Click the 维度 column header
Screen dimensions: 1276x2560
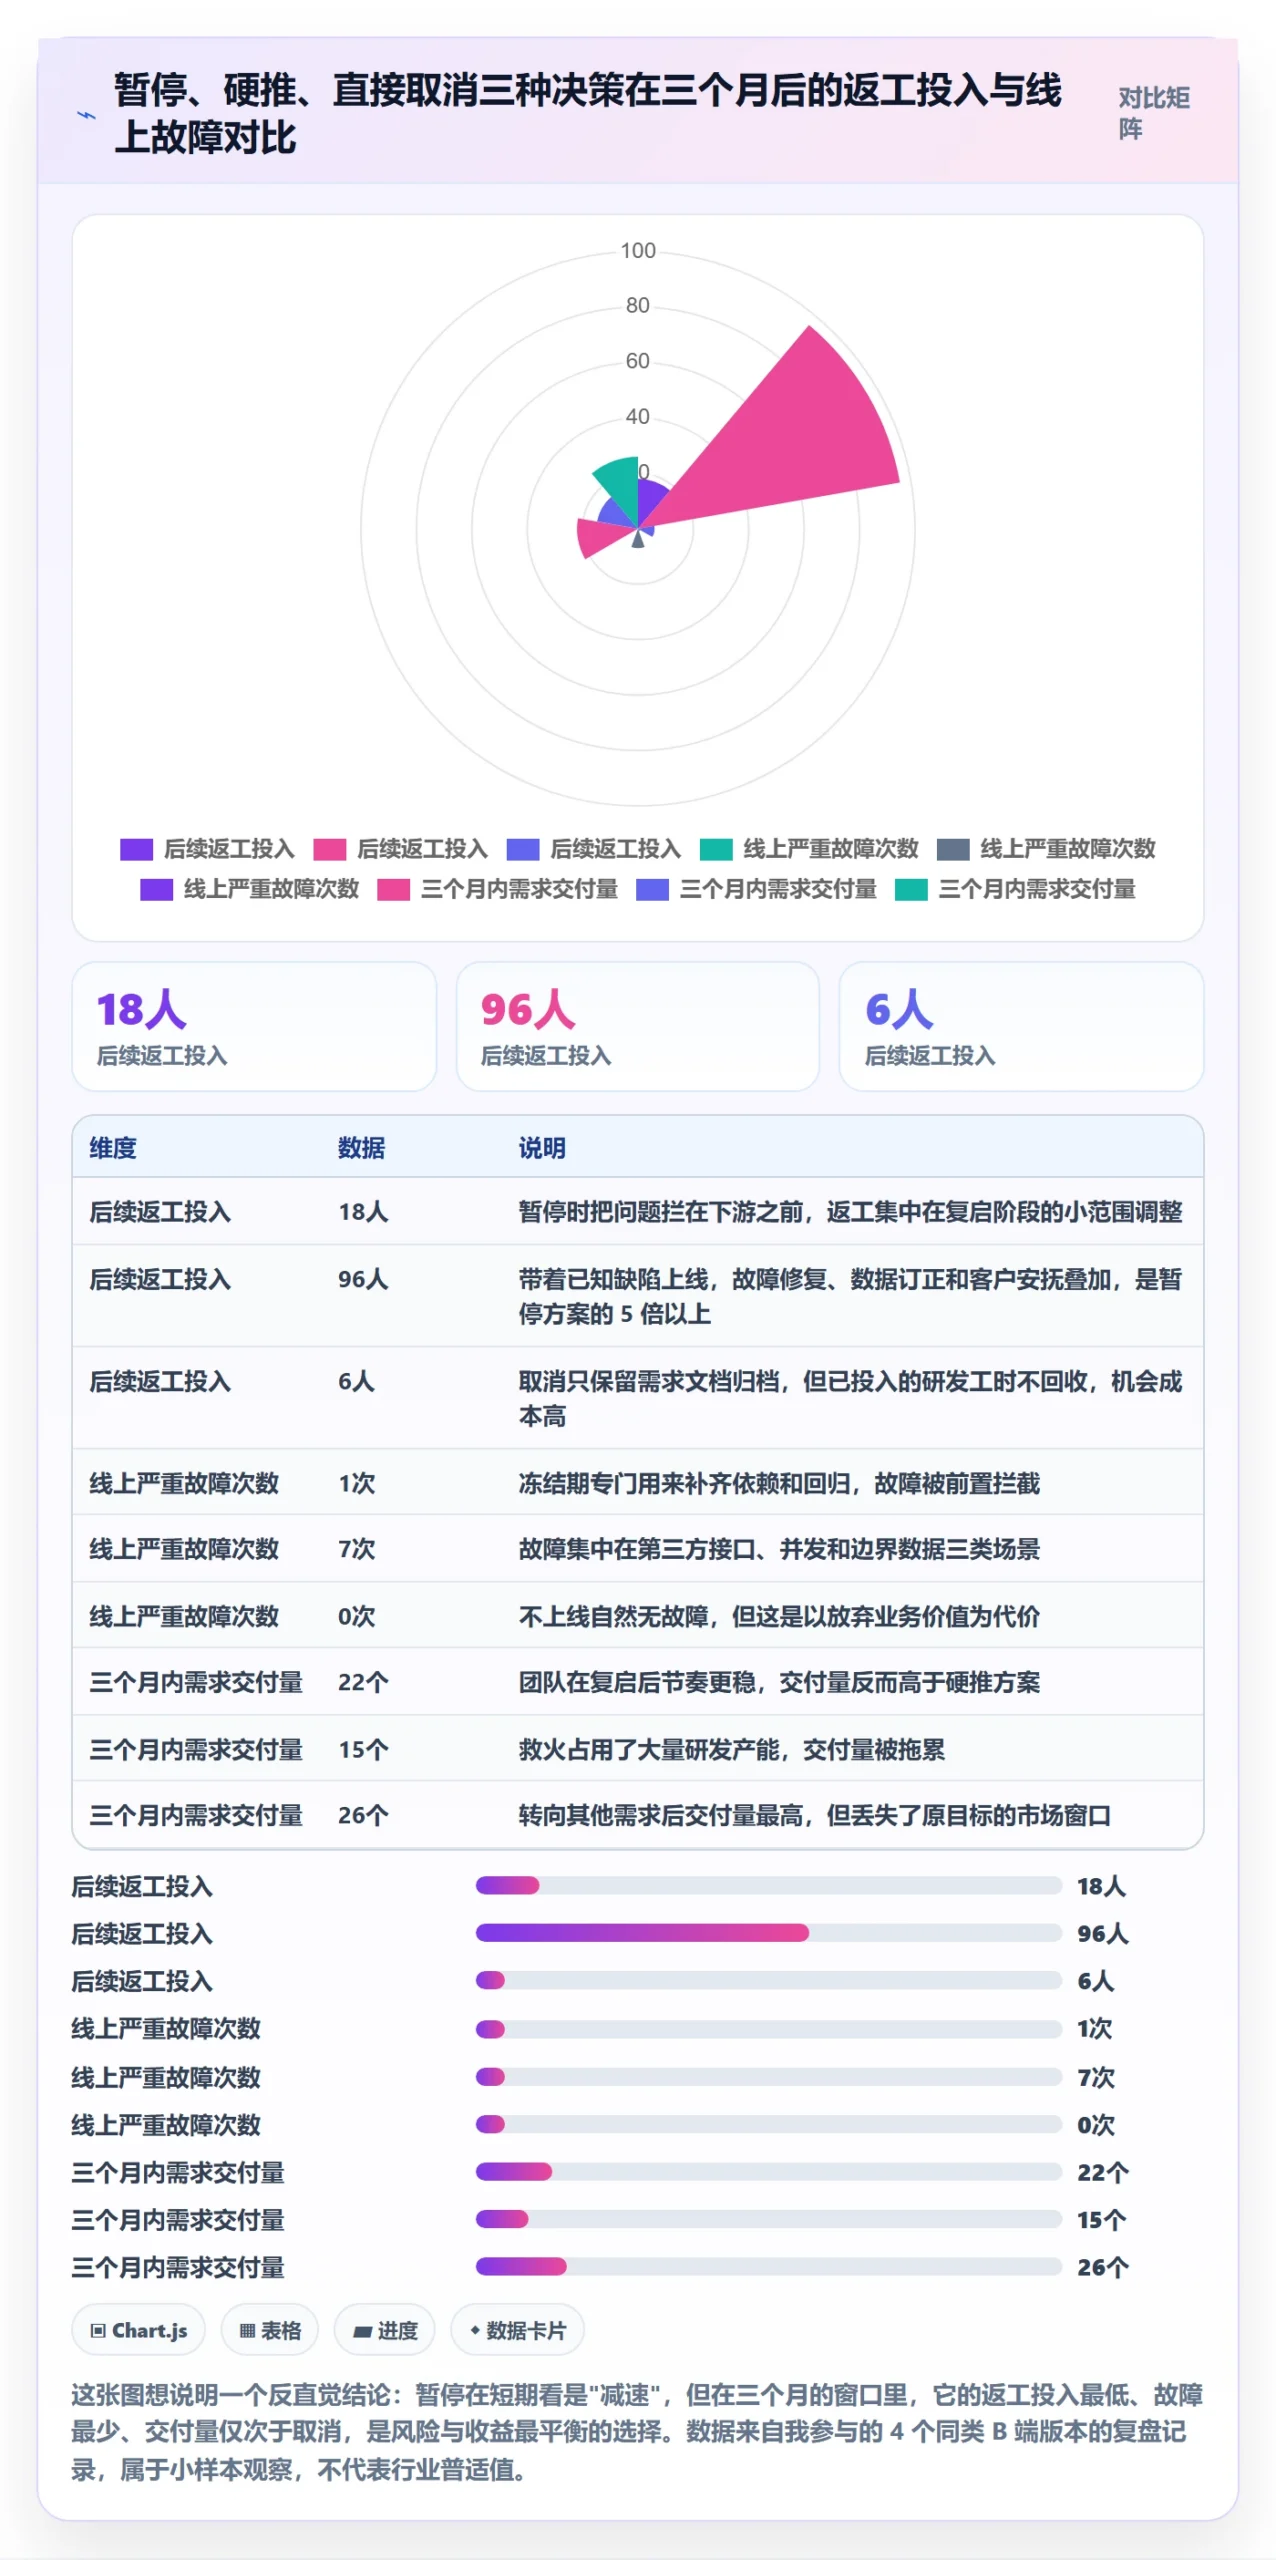[113, 1147]
